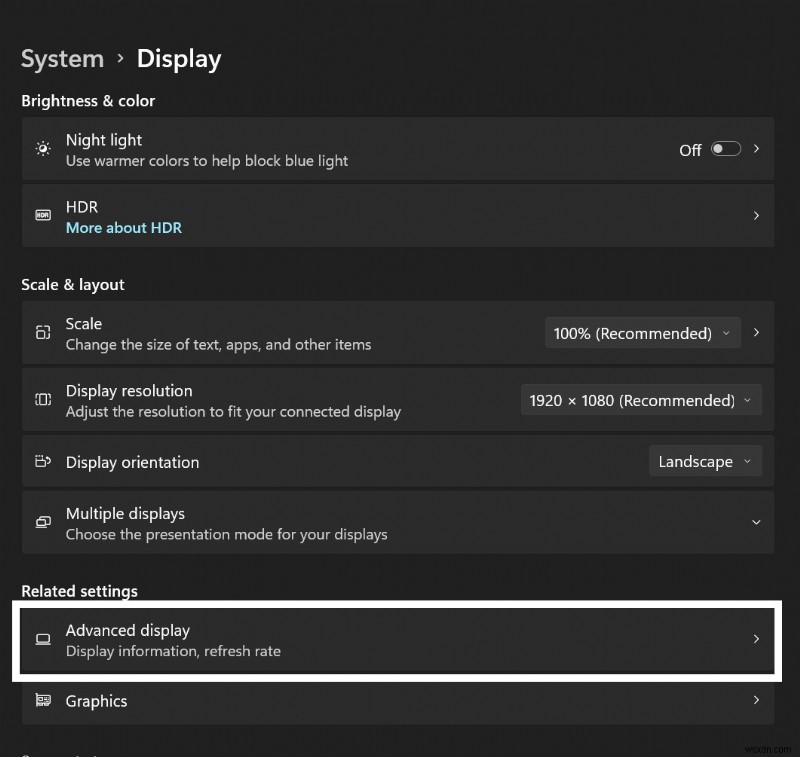The width and height of the screenshot is (800, 757).
Task: Open the Scale percentage dropdown
Action: coord(642,333)
